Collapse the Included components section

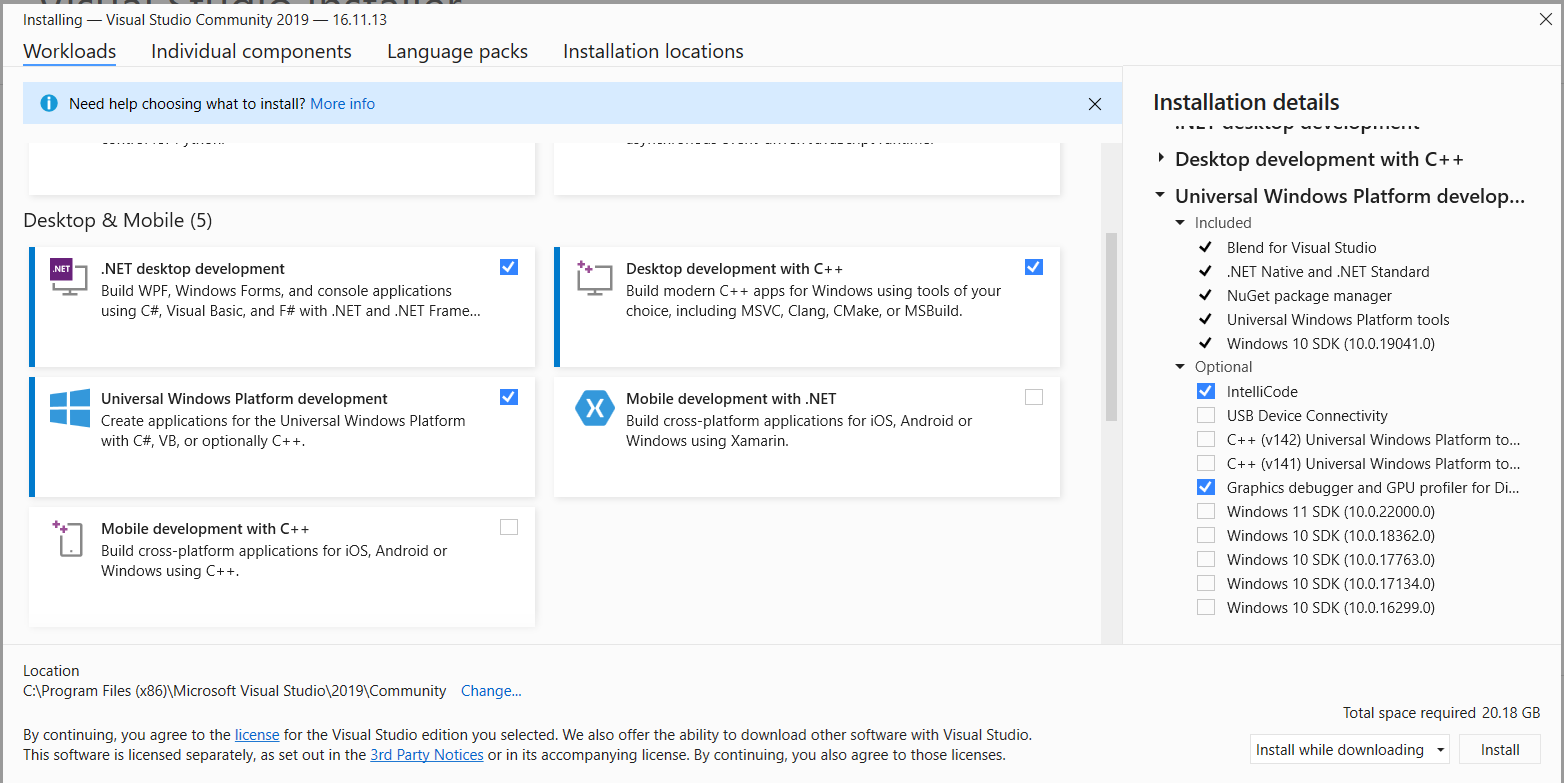[x=1181, y=223]
